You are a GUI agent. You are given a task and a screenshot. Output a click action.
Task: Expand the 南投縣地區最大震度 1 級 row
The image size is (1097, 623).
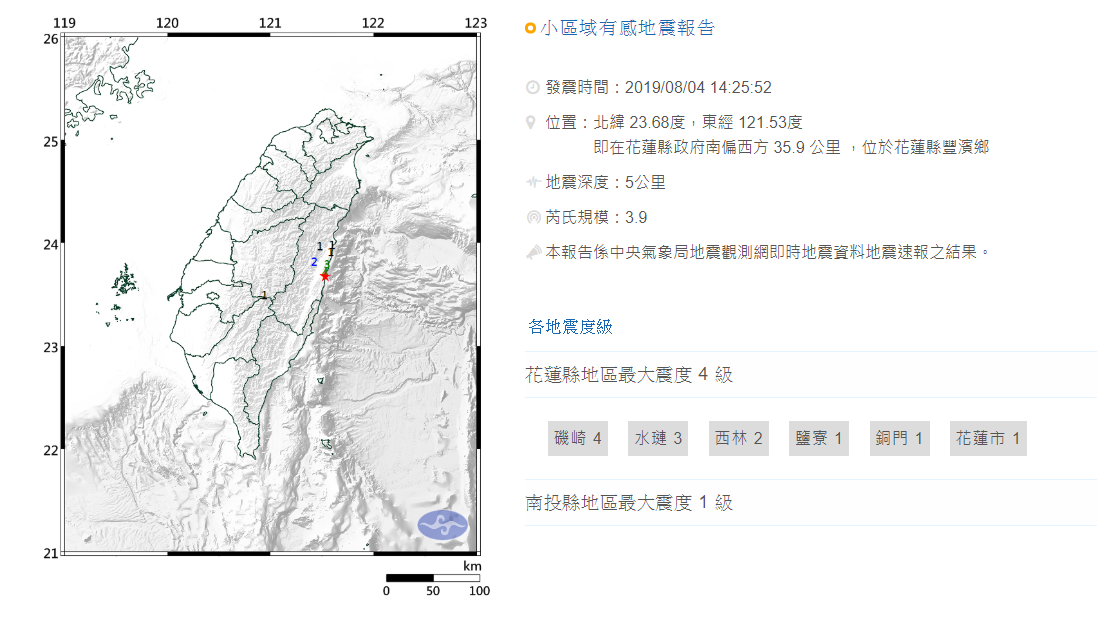point(629,503)
